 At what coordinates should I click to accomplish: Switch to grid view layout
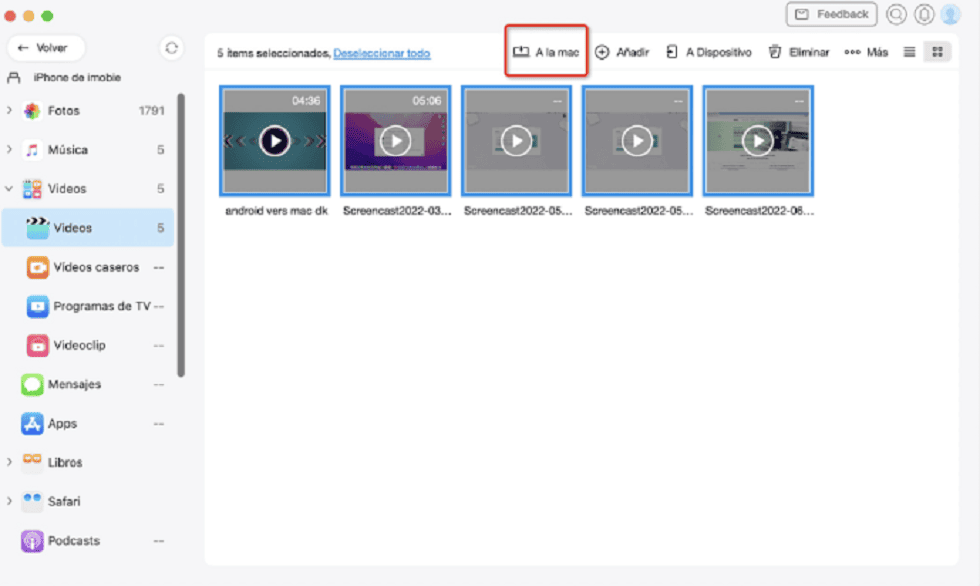937,50
